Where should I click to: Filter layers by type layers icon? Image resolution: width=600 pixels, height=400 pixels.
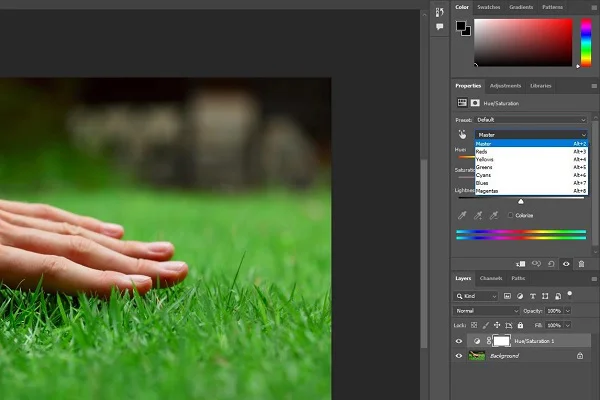(533, 296)
